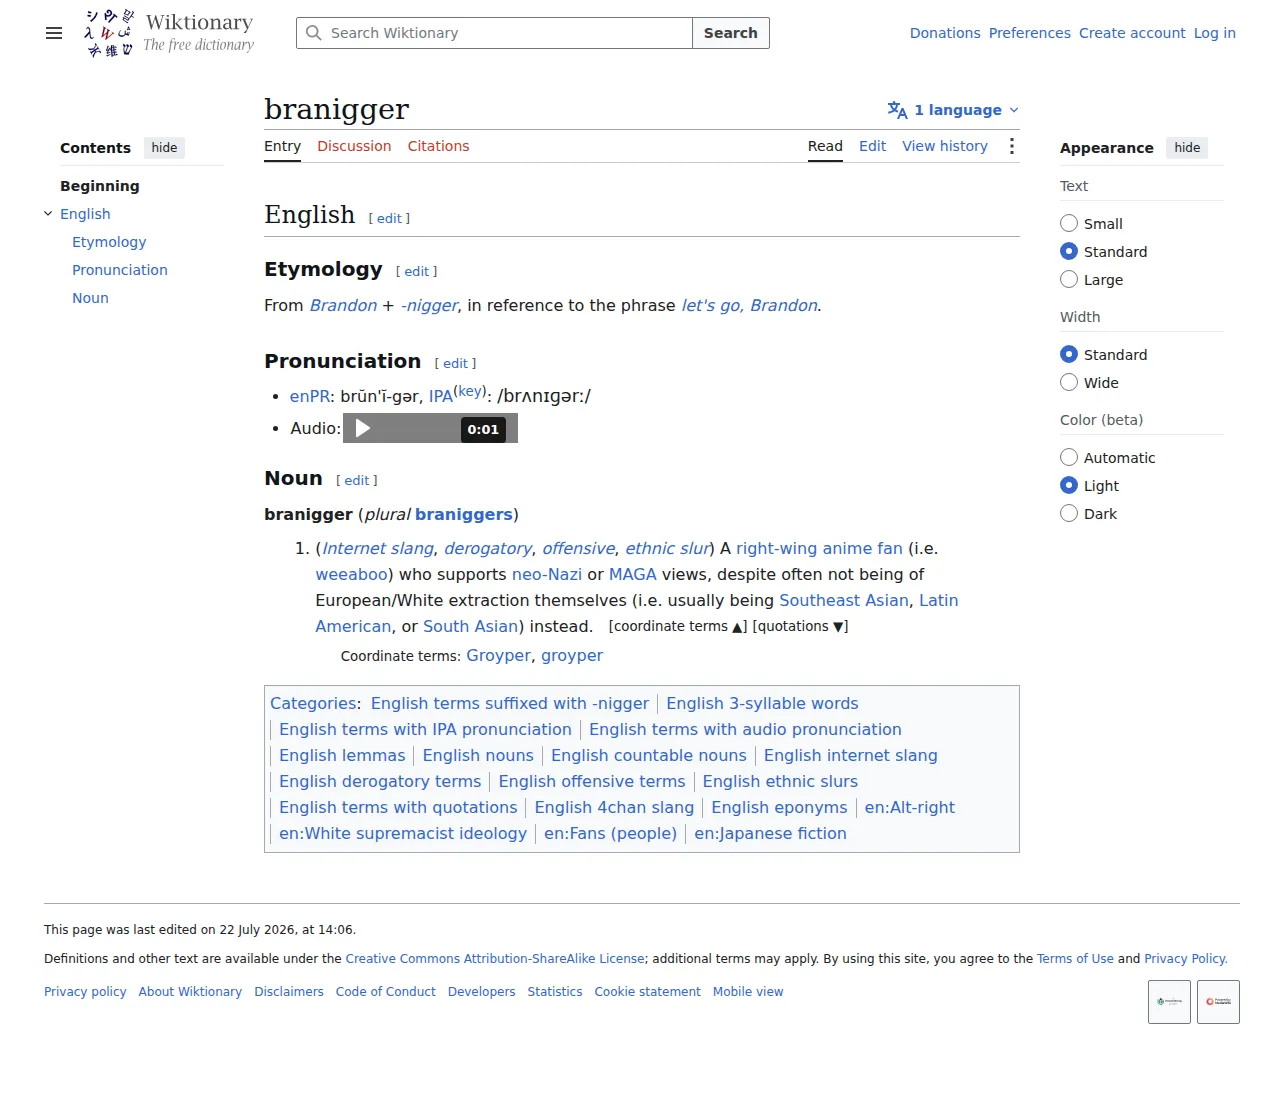Click the Log in link
This screenshot has height=1112, width=1284.
1214,33
